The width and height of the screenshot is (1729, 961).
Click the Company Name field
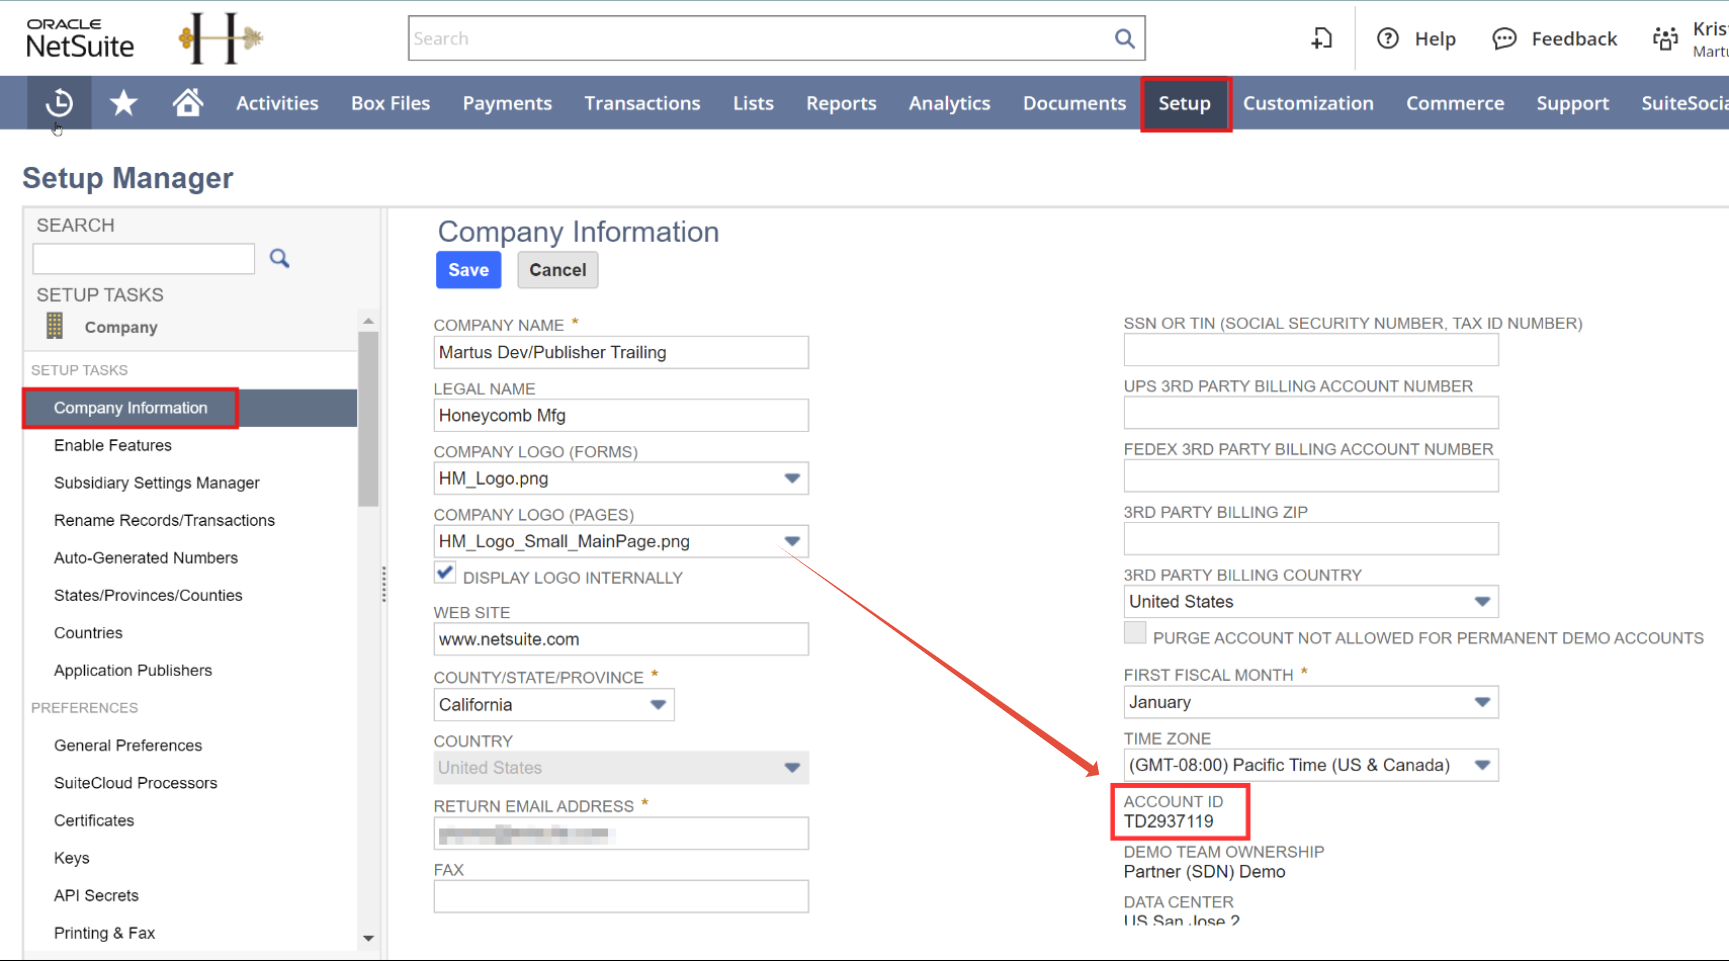click(x=621, y=352)
